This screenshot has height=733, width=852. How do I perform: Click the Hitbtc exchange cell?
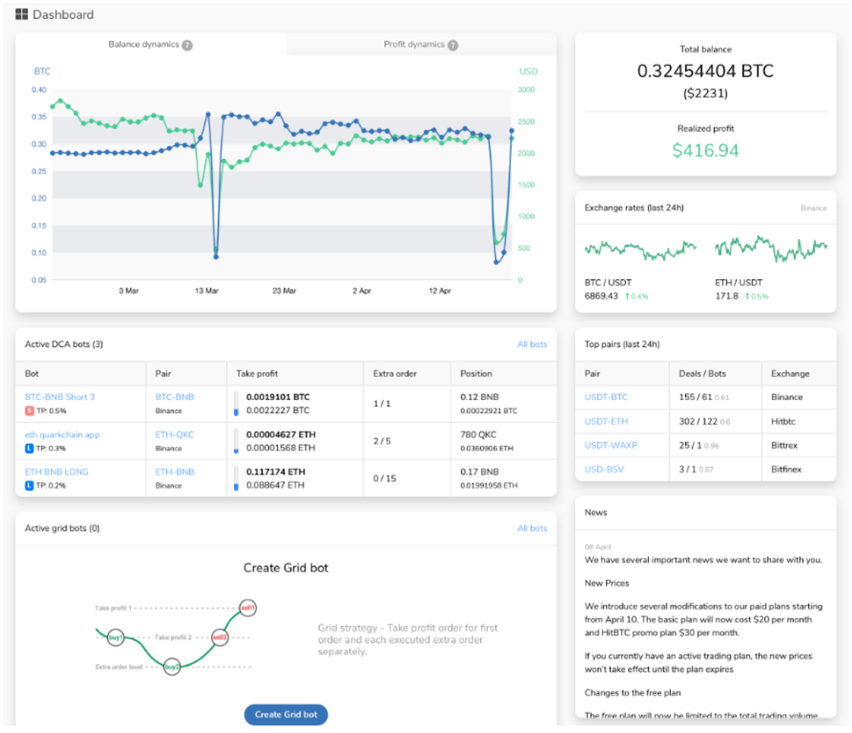[783, 421]
